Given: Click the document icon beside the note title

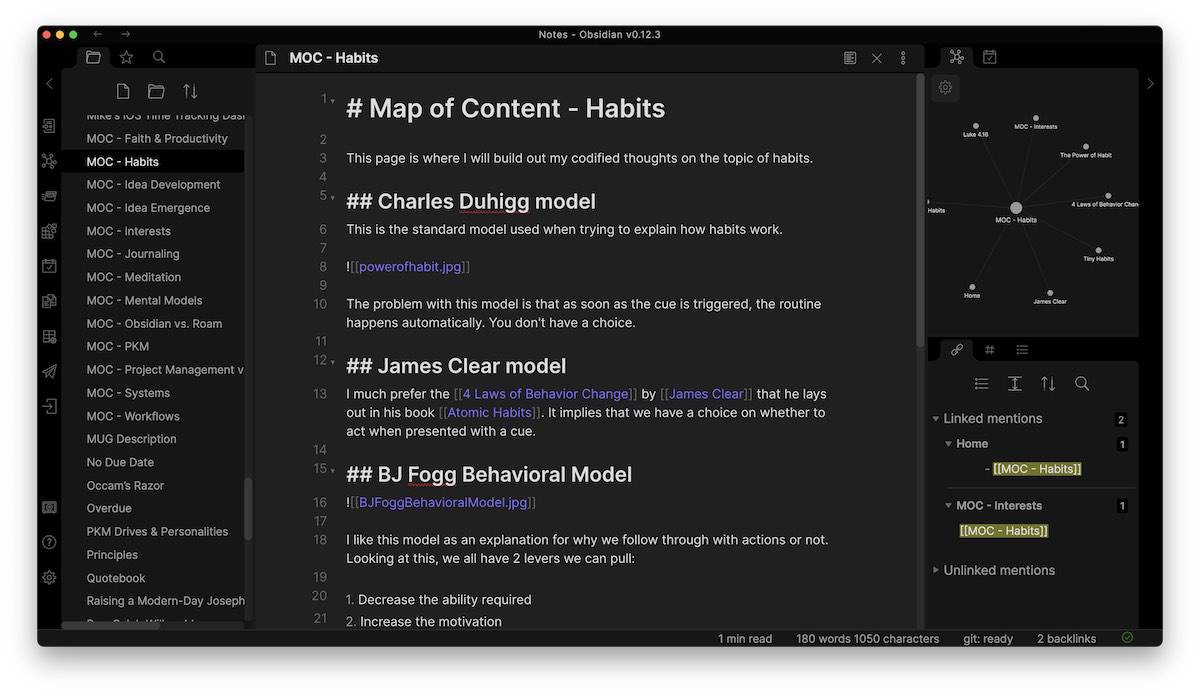Looking at the screenshot, I should point(270,58).
